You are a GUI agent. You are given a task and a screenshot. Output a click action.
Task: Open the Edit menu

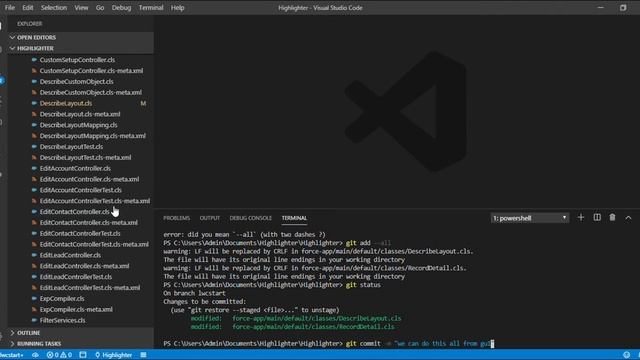(x=28, y=8)
